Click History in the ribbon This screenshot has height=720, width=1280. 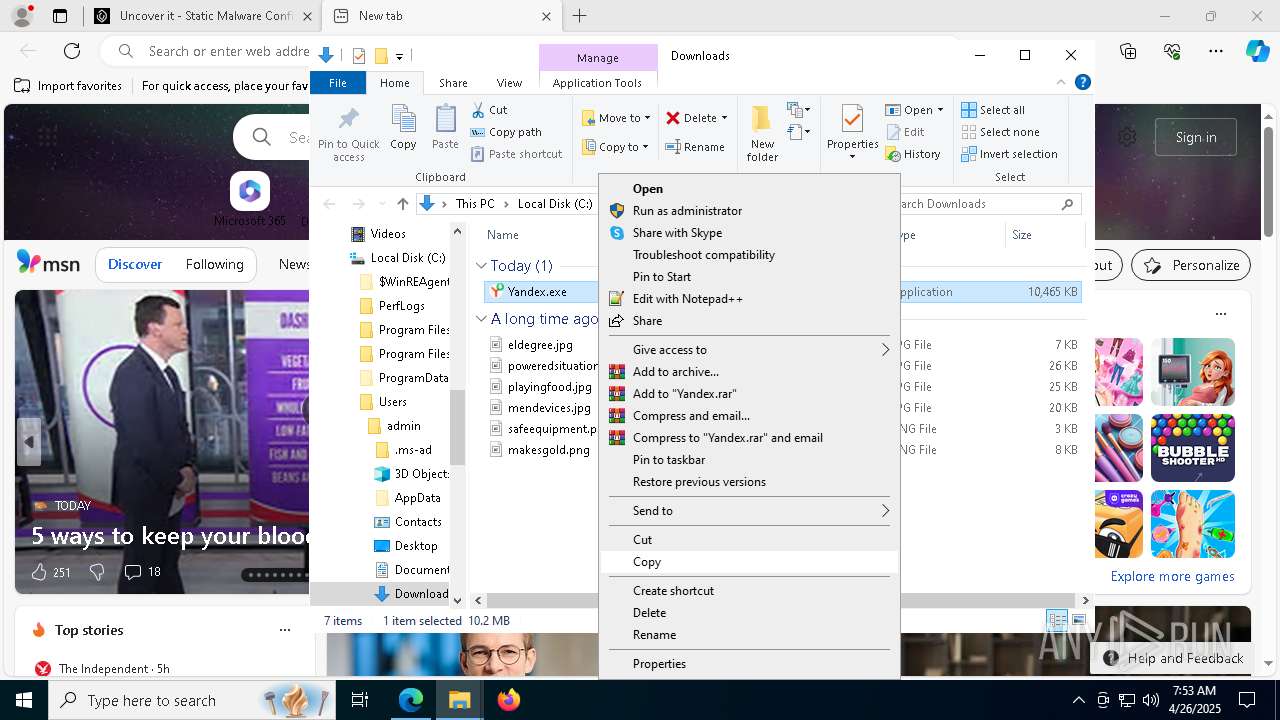pos(913,154)
